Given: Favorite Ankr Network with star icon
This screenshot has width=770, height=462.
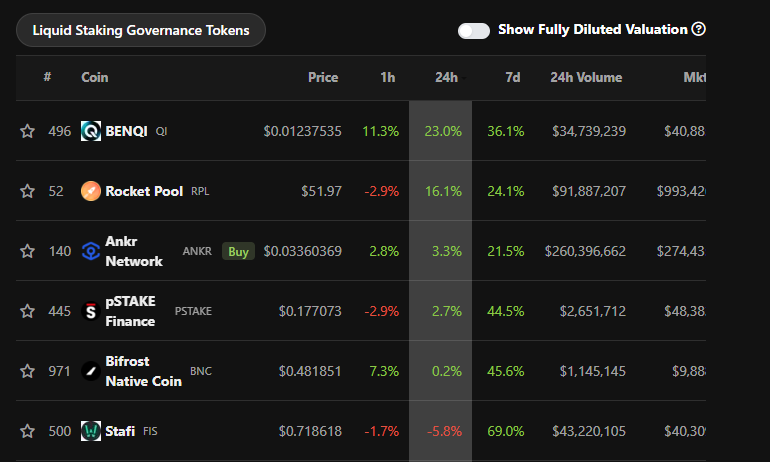Looking at the screenshot, I should click(x=28, y=251).
